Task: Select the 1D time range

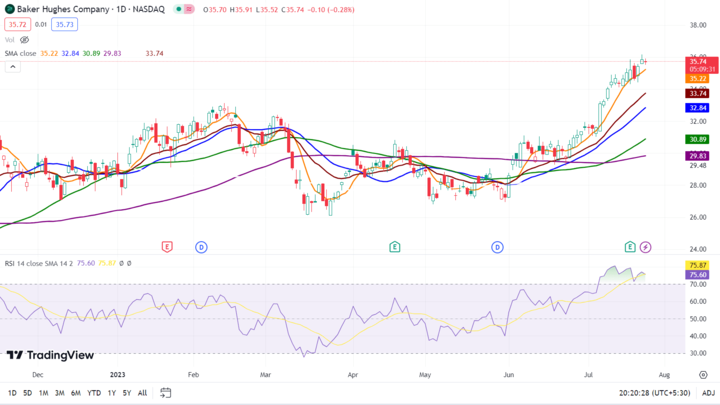Action: [12, 393]
